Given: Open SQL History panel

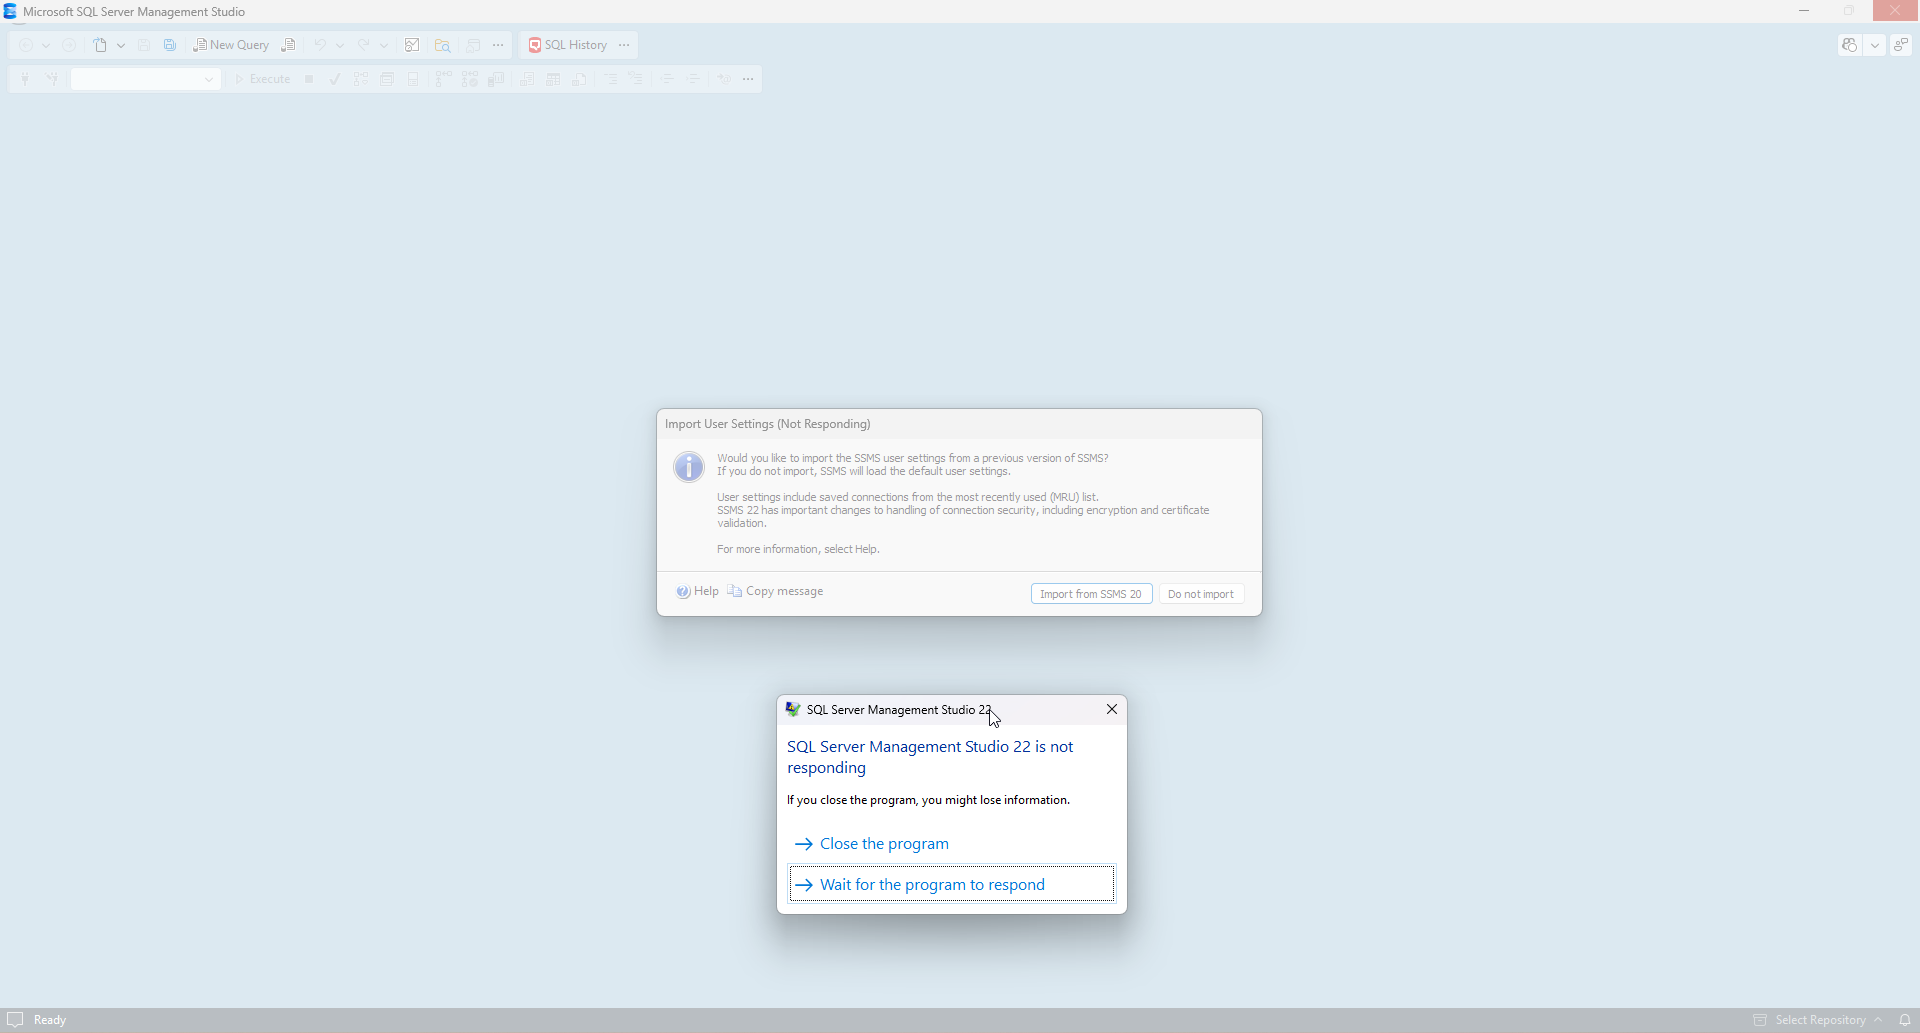Looking at the screenshot, I should tap(568, 45).
